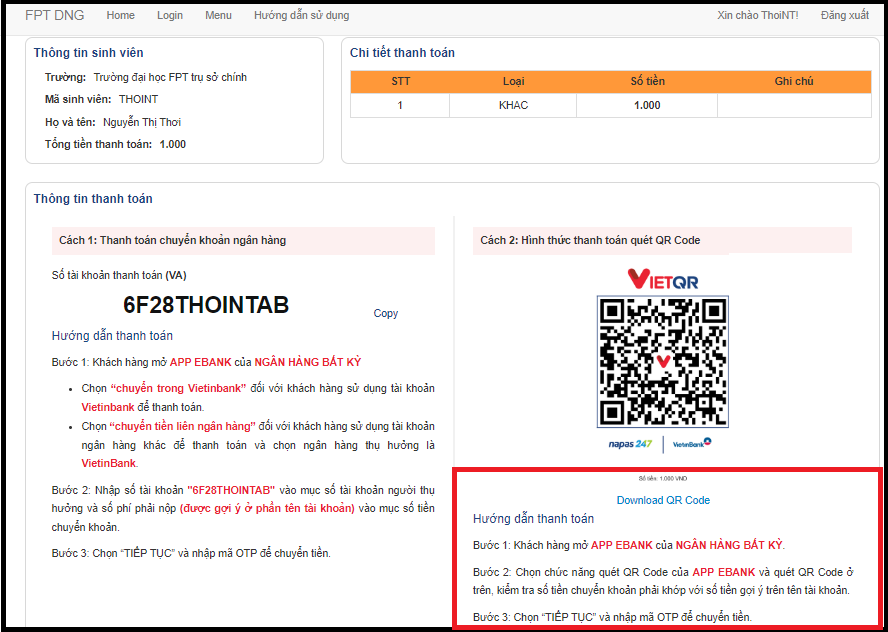Click the Cách 2 QR Code payment header

pyautogui.click(x=662, y=240)
